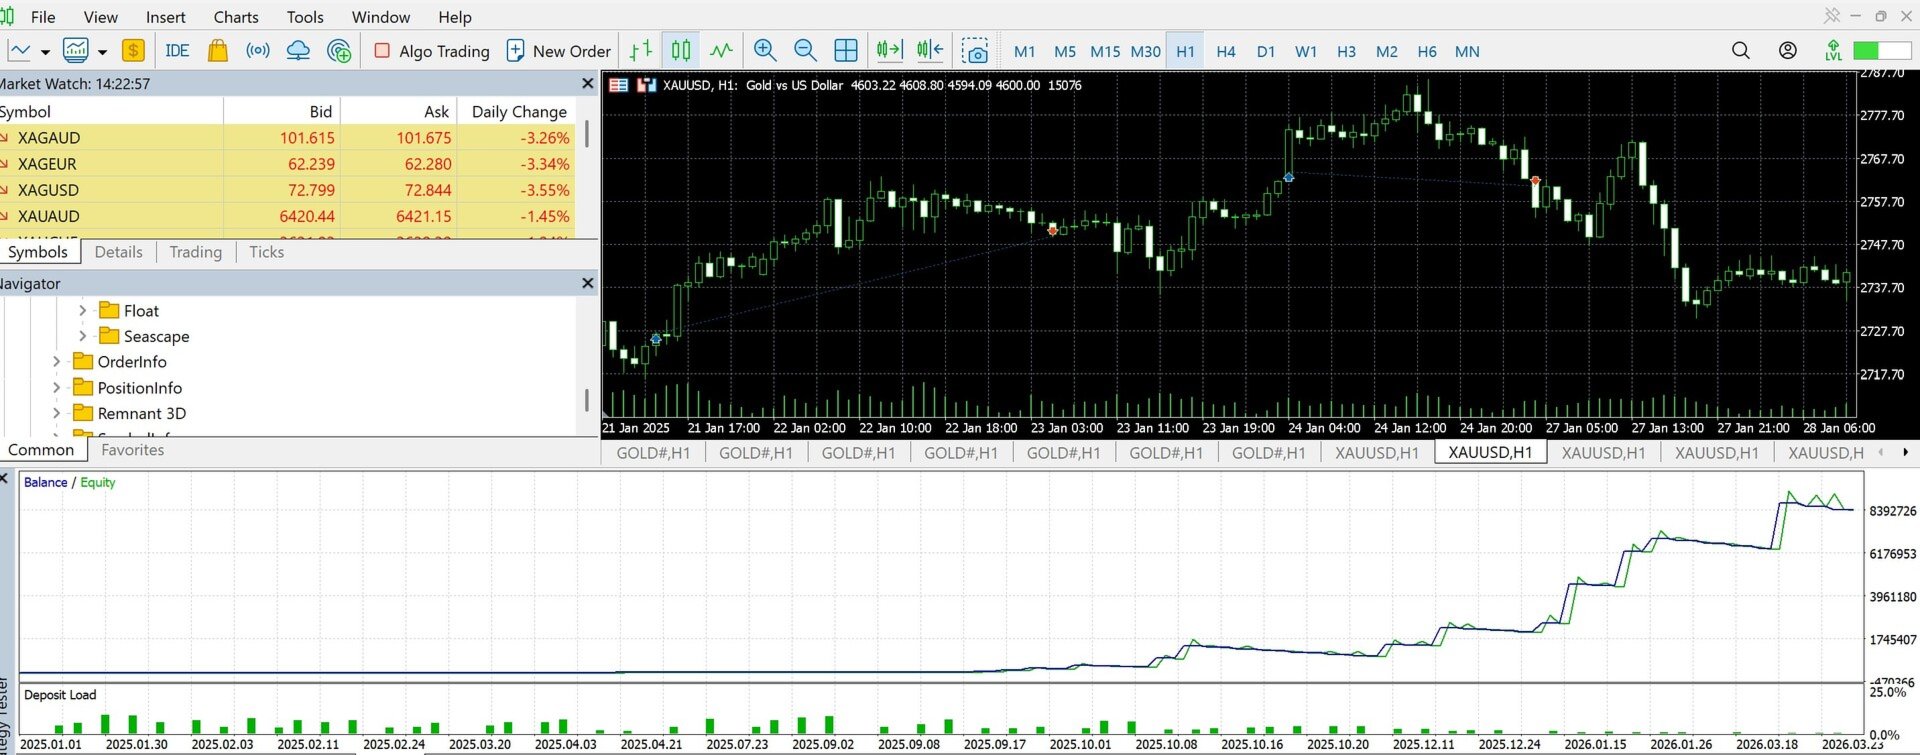This screenshot has height=755, width=1920.
Task: Open the Help menu
Action: (x=455, y=17)
